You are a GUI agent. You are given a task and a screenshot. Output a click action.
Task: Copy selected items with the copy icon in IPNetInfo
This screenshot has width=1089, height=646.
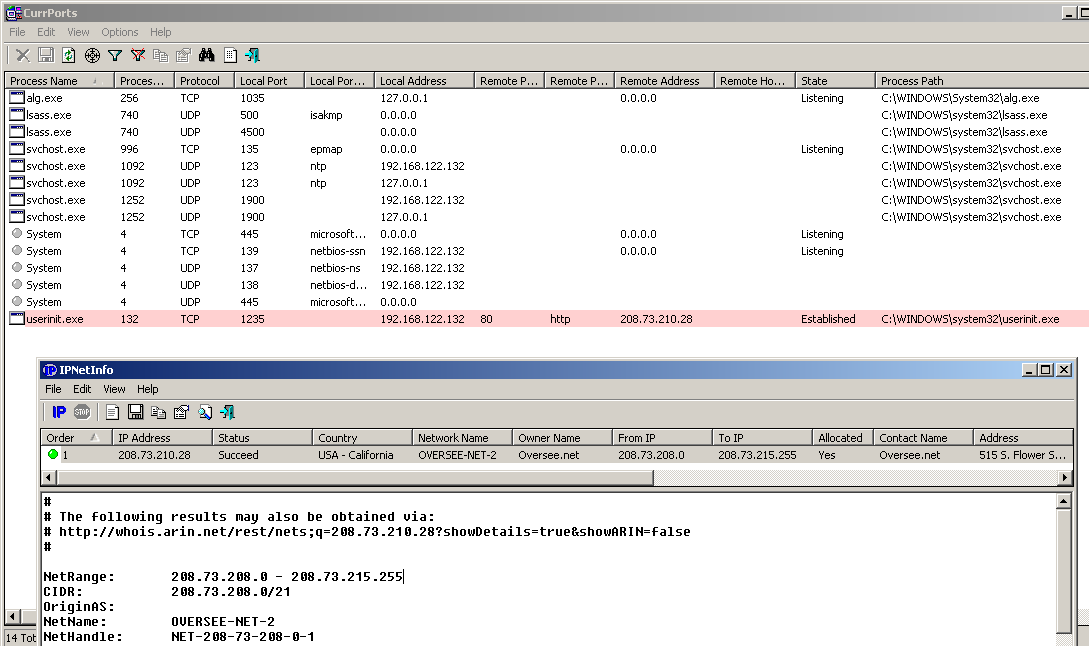pyautogui.click(x=160, y=411)
